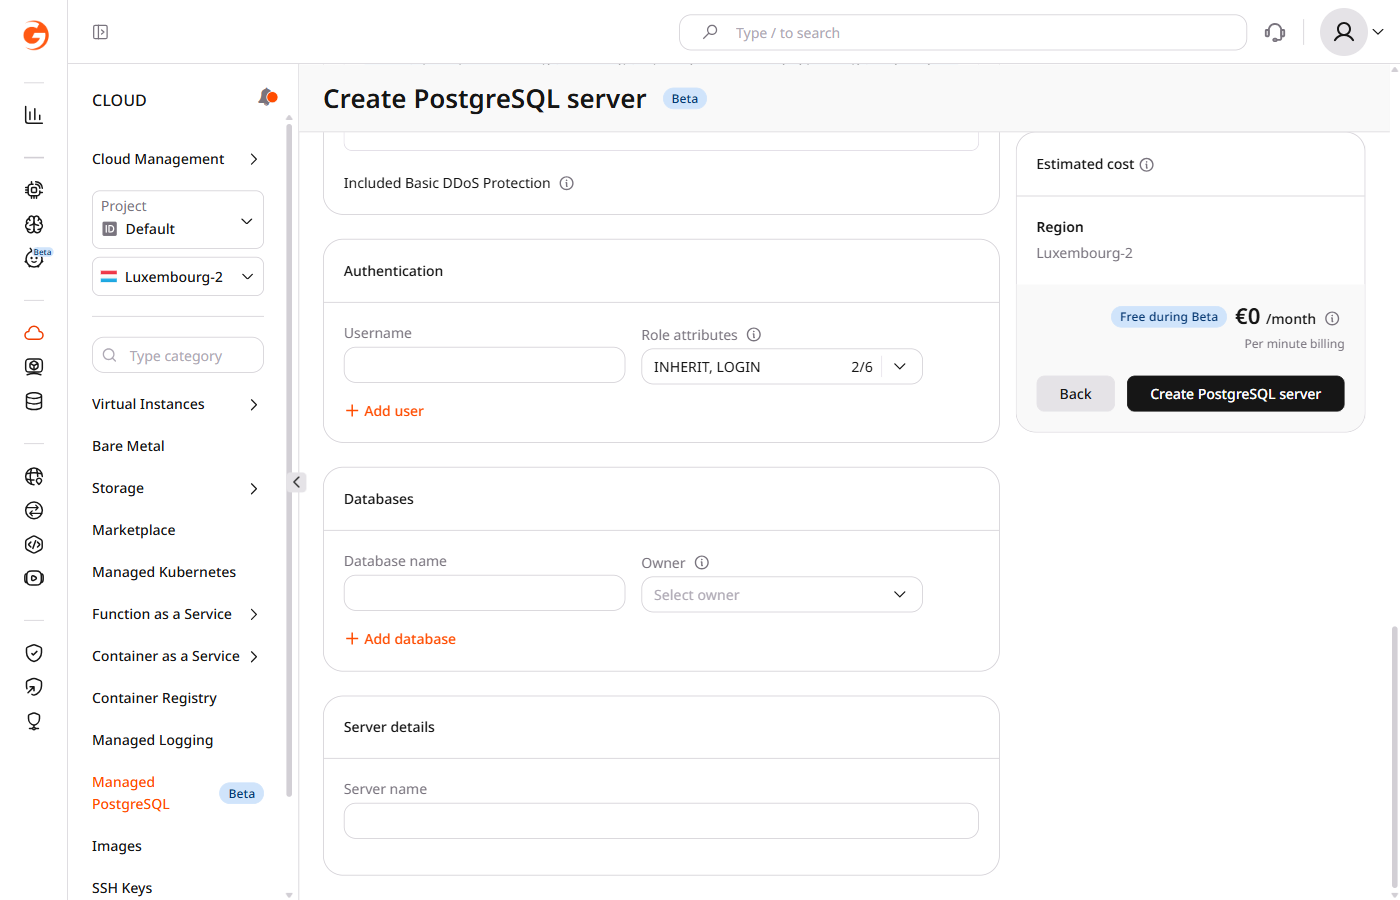The image size is (1400, 900).
Task: Open Managed Kubernetes menu item
Action: [164, 572]
